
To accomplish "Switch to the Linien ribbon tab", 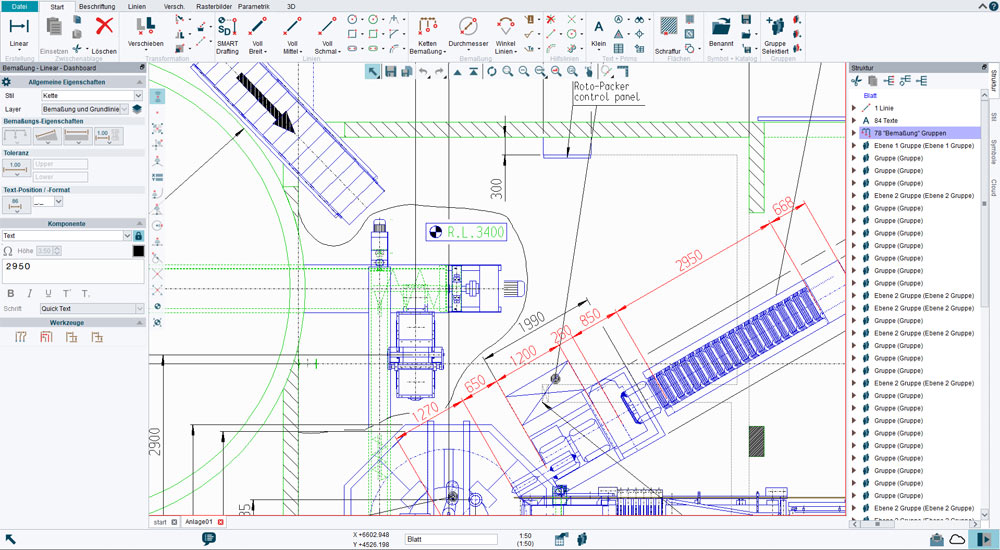I will 136,6.
